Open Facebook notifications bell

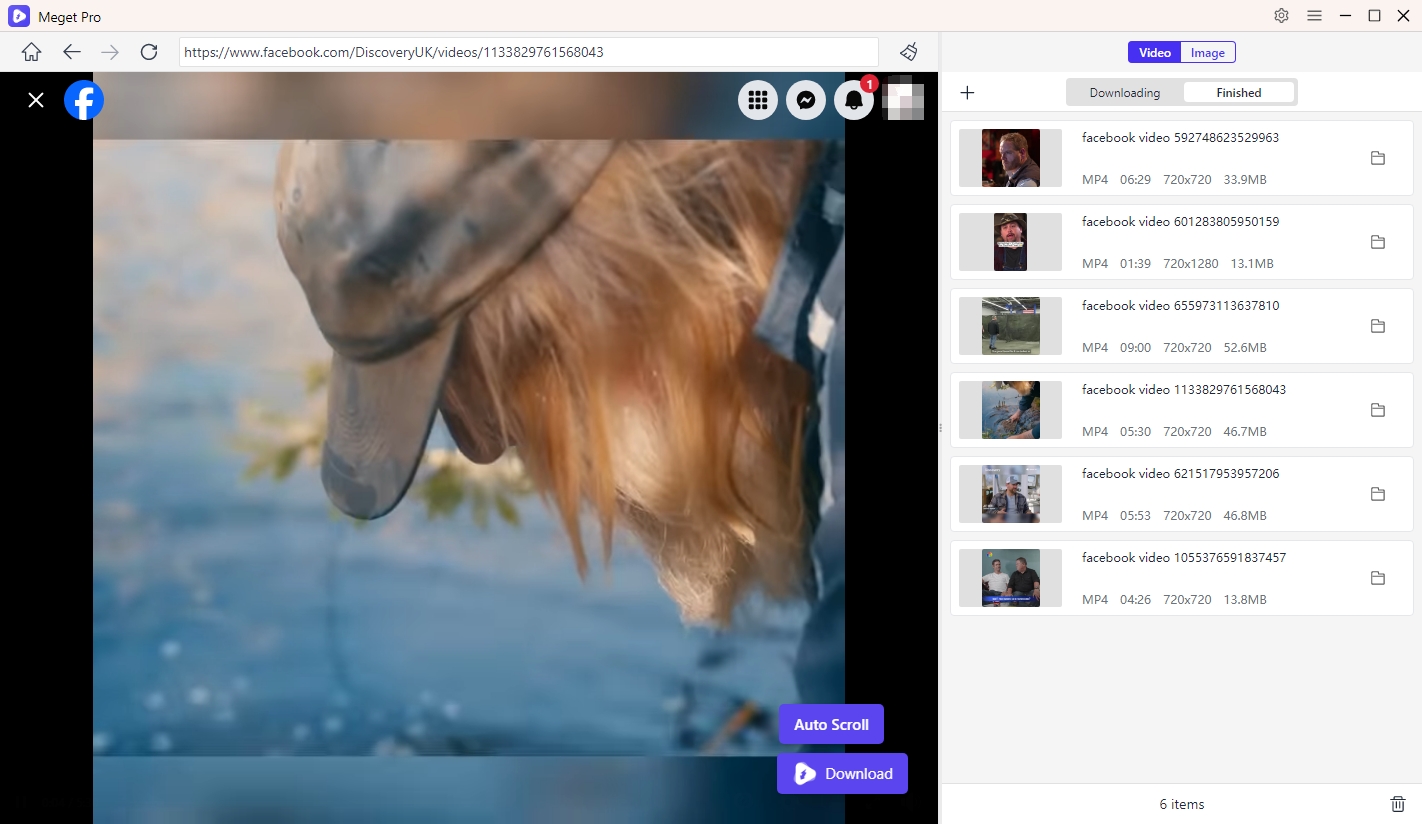coord(853,100)
